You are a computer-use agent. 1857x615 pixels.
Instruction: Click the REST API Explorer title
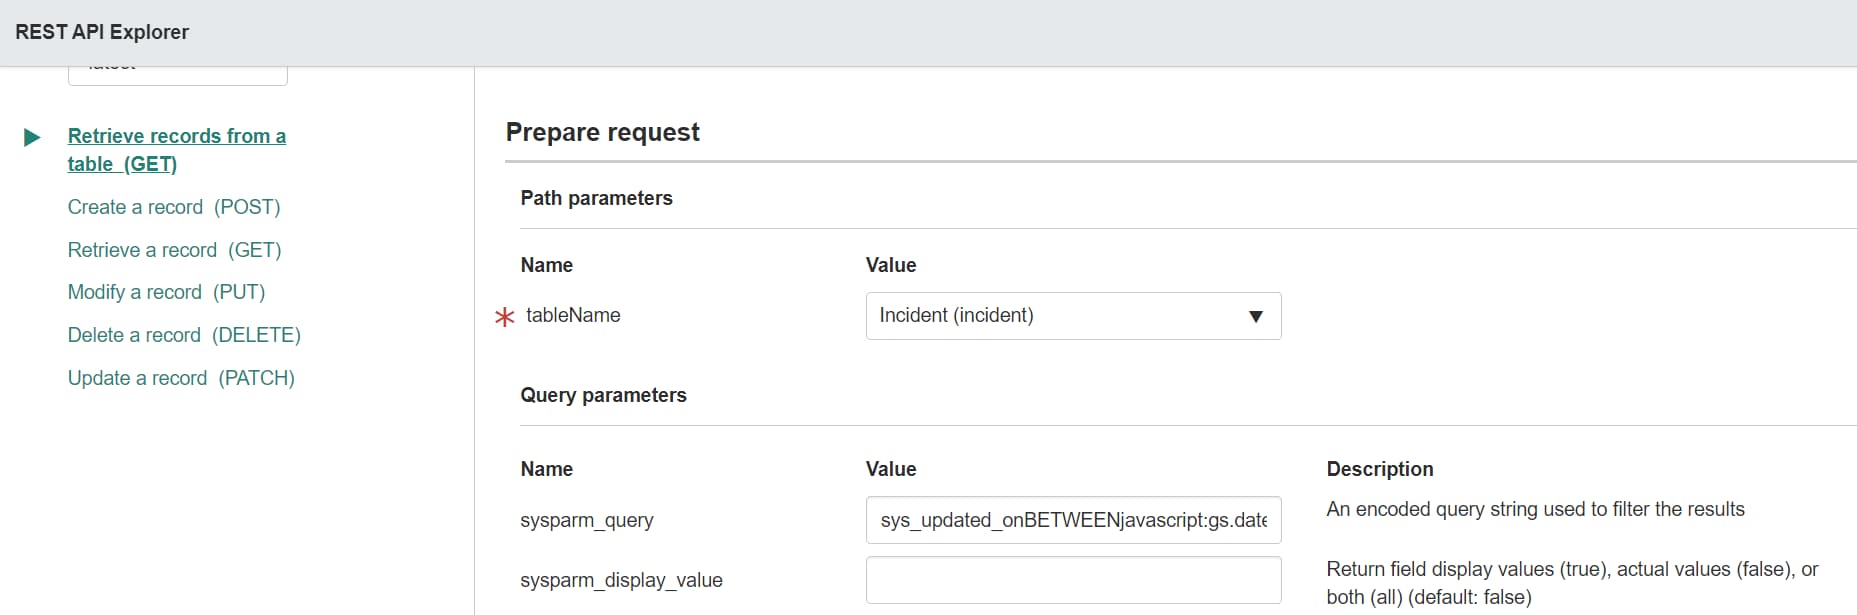(x=102, y=32)
